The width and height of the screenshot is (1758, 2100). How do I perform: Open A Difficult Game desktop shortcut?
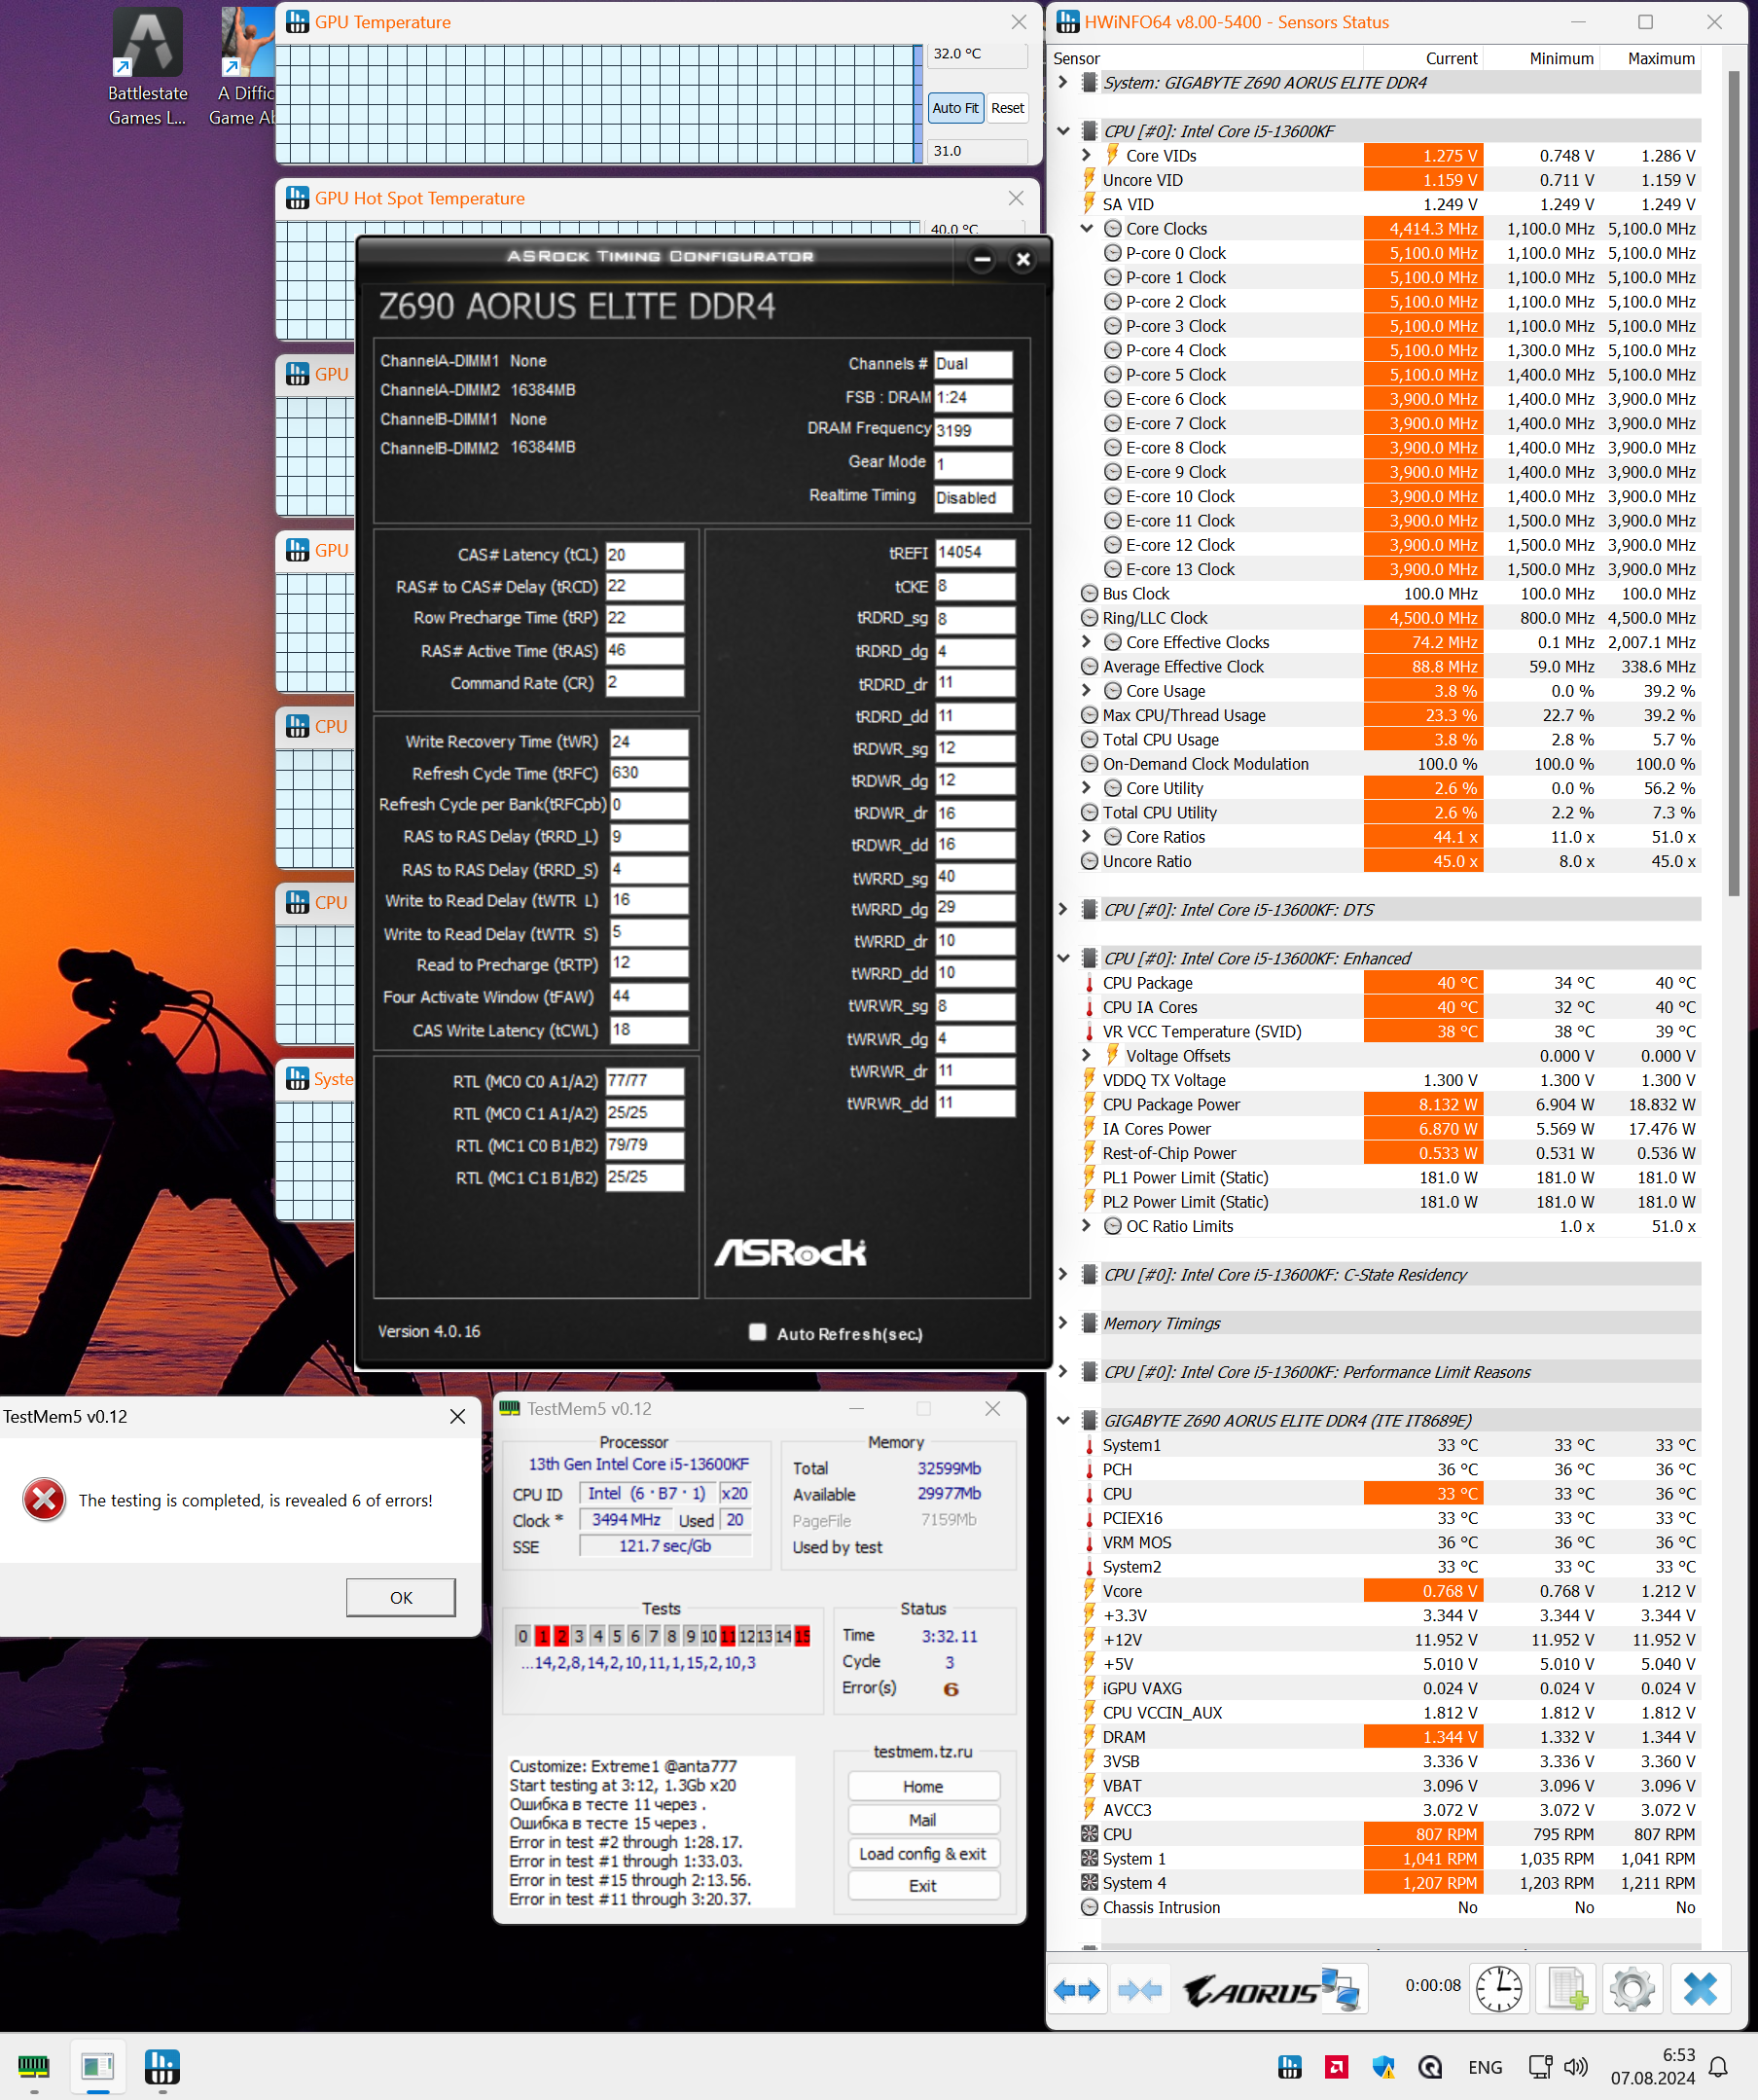coord(245,68)
